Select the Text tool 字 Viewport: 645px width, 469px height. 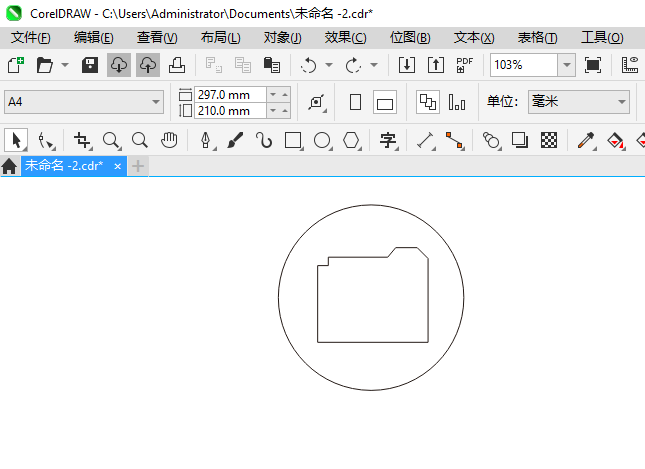click(388, 141)
